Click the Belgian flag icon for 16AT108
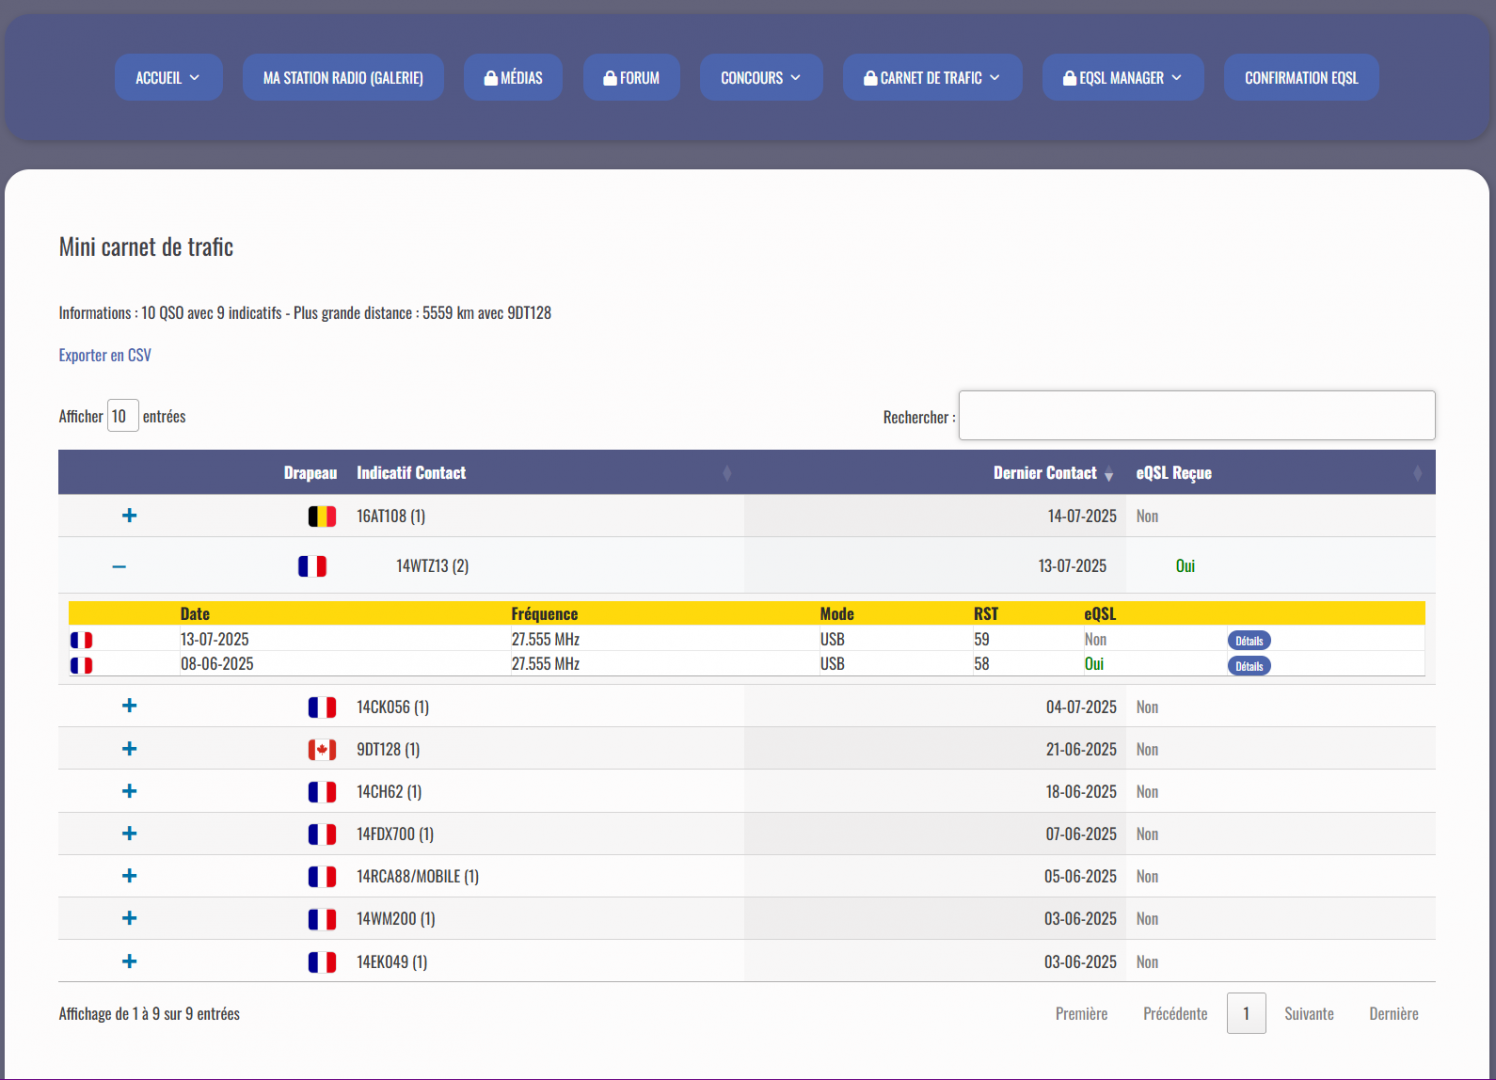This screenshot has width=1496, height=1080. pos(321,517)
